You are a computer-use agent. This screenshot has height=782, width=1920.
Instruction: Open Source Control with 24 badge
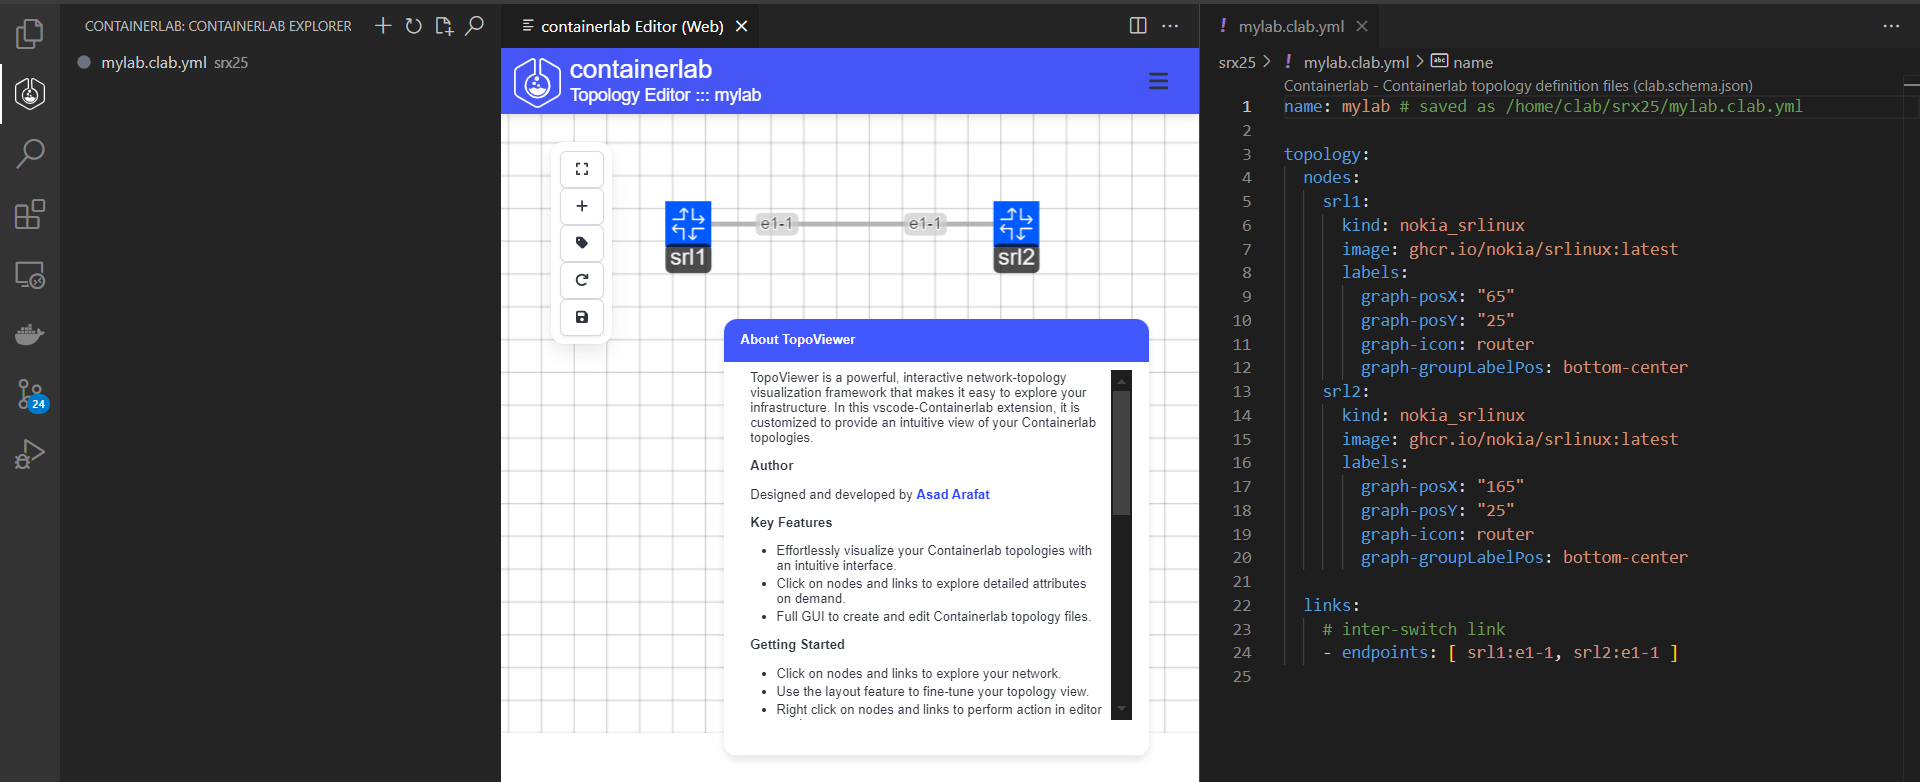pyautogui.click(x=30, y=394)
